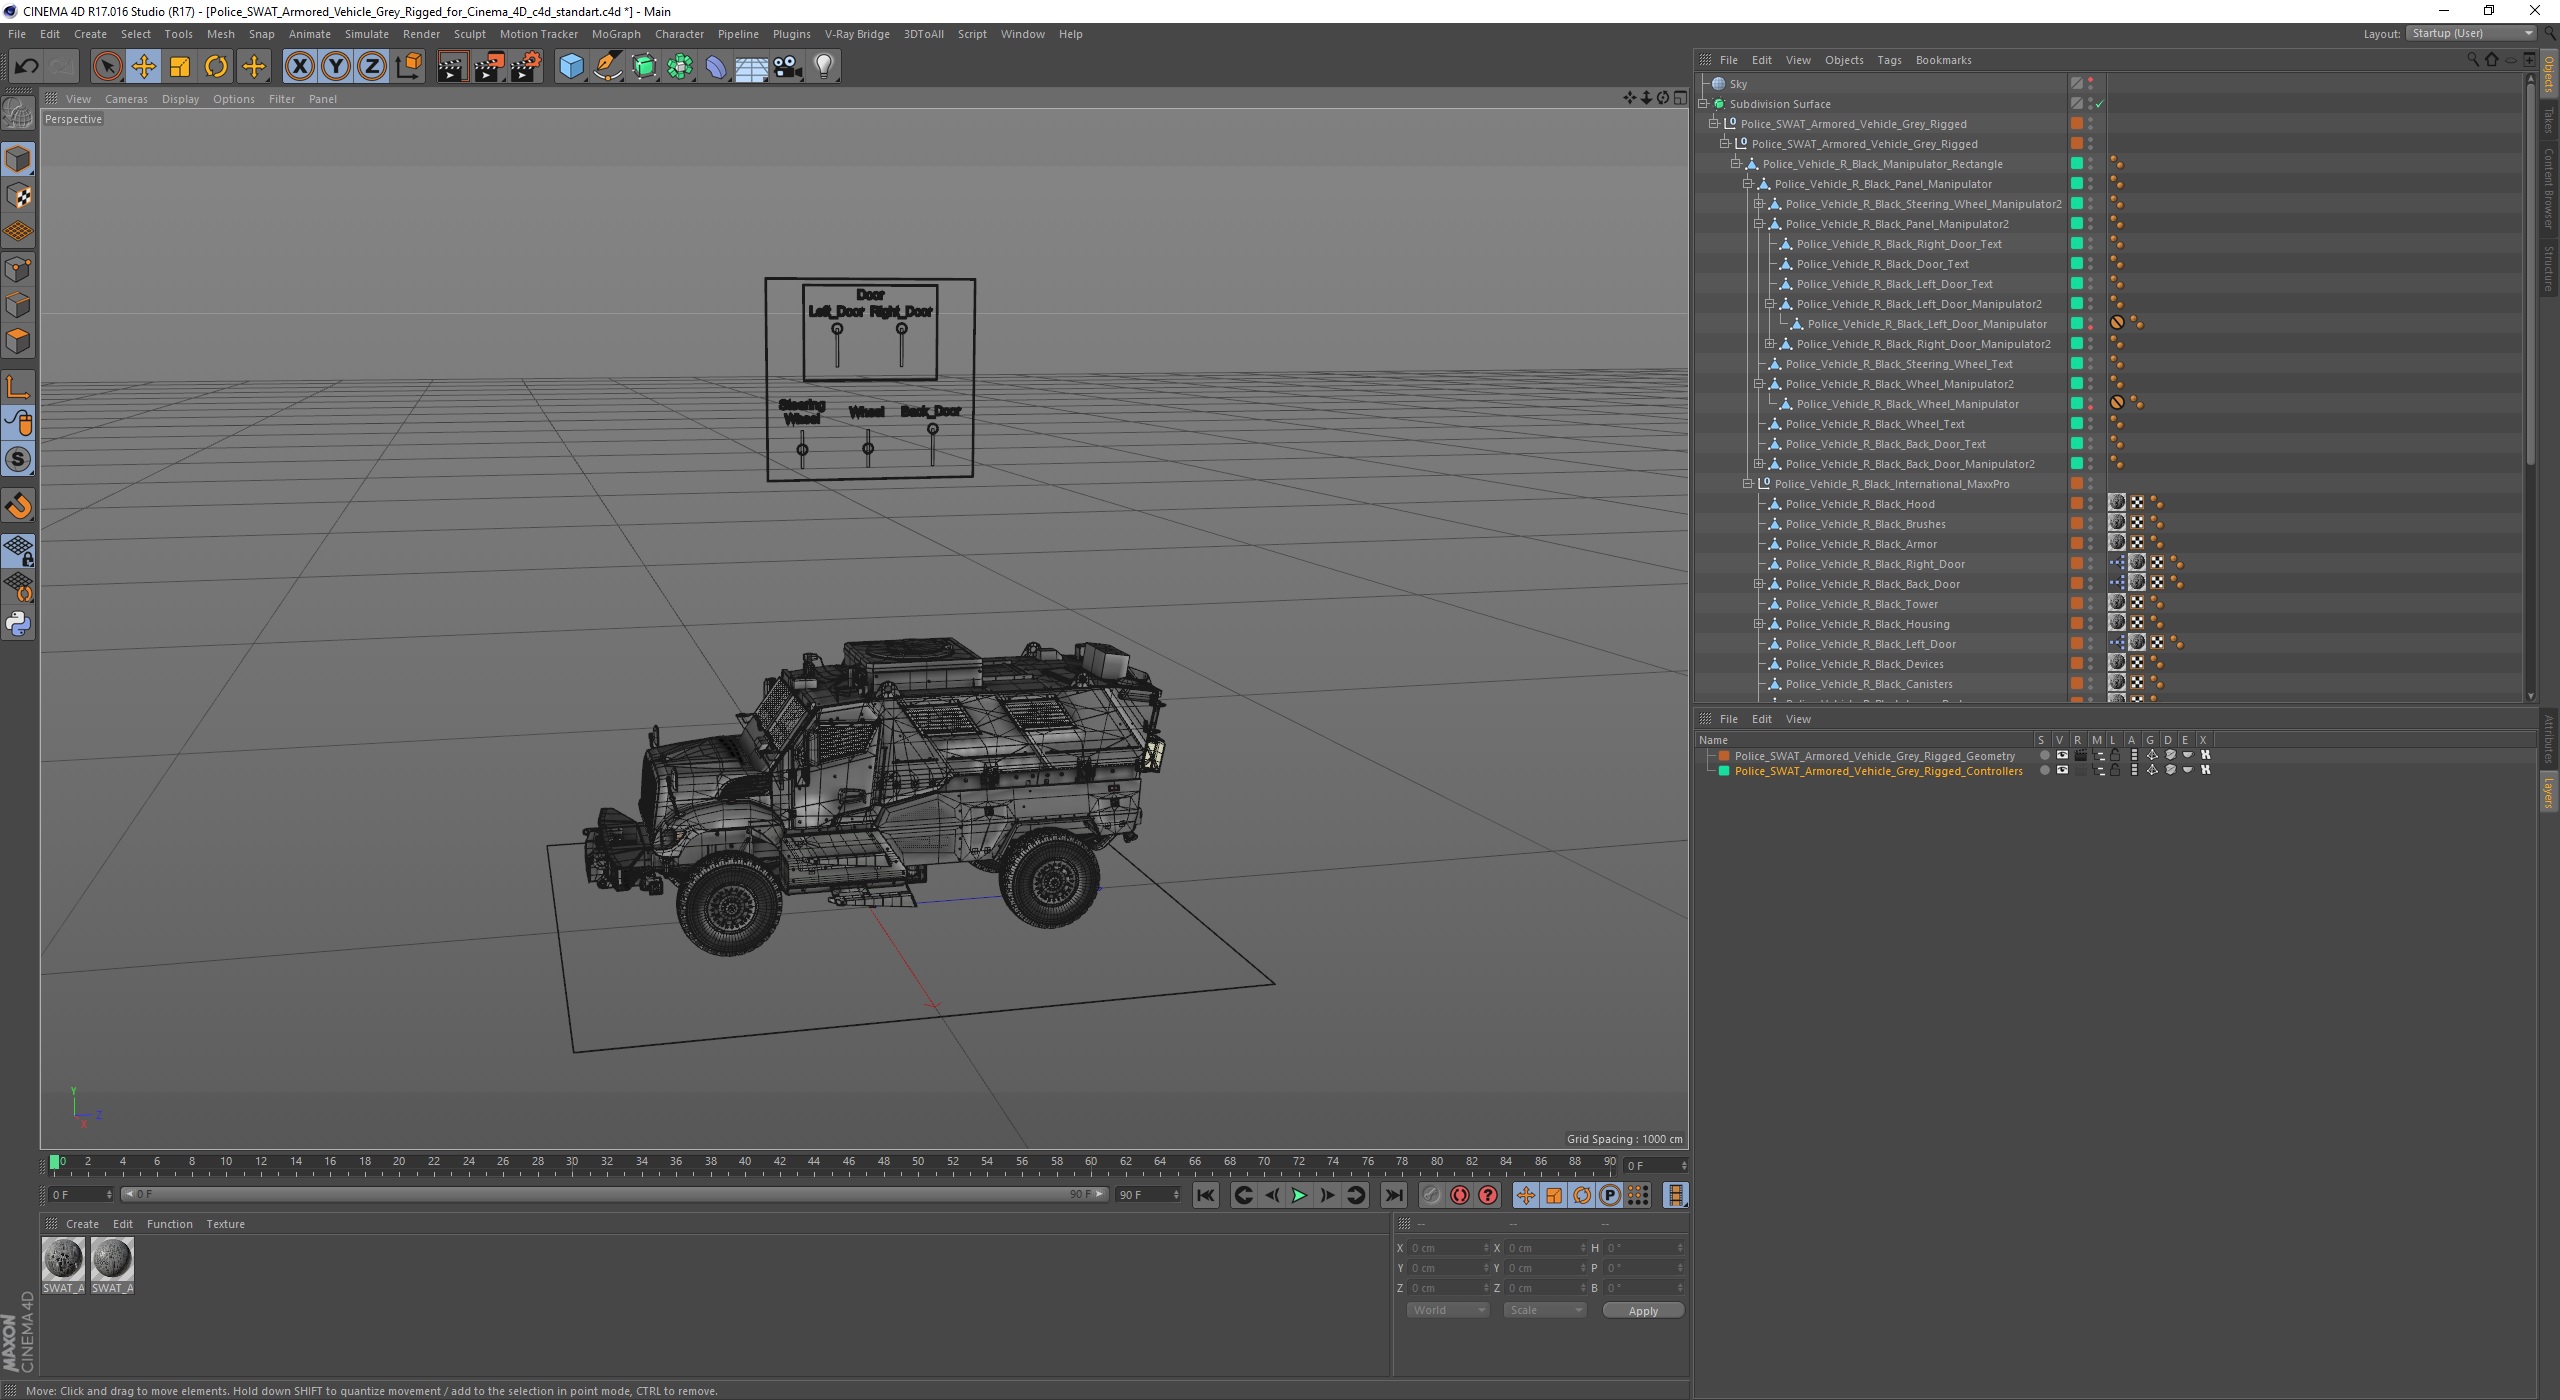Toggle Autokeying button in timeline
This screenshot has height=1400, width=2560.
[1460, 1195]
